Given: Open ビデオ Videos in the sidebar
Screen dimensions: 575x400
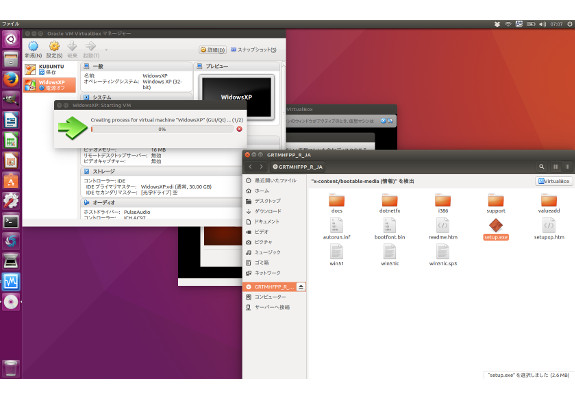Looking at the screenshot, I should [x=274, y=232].
